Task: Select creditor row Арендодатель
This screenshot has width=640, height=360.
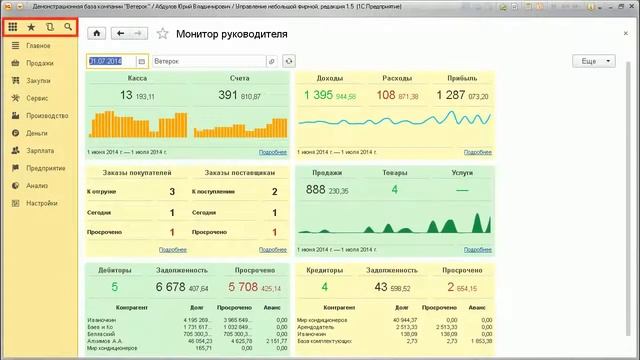Action: [395, 327]
